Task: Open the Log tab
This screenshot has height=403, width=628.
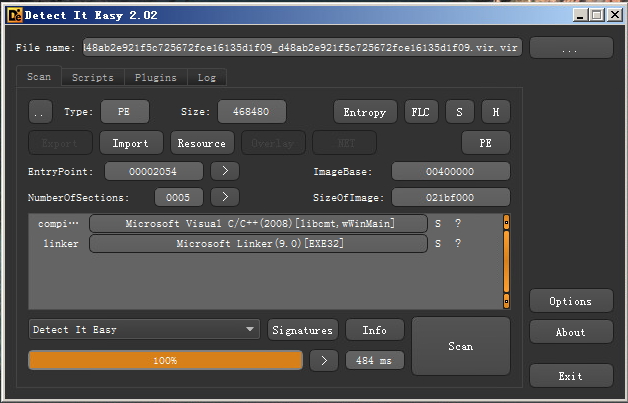Action: [207, 77]
